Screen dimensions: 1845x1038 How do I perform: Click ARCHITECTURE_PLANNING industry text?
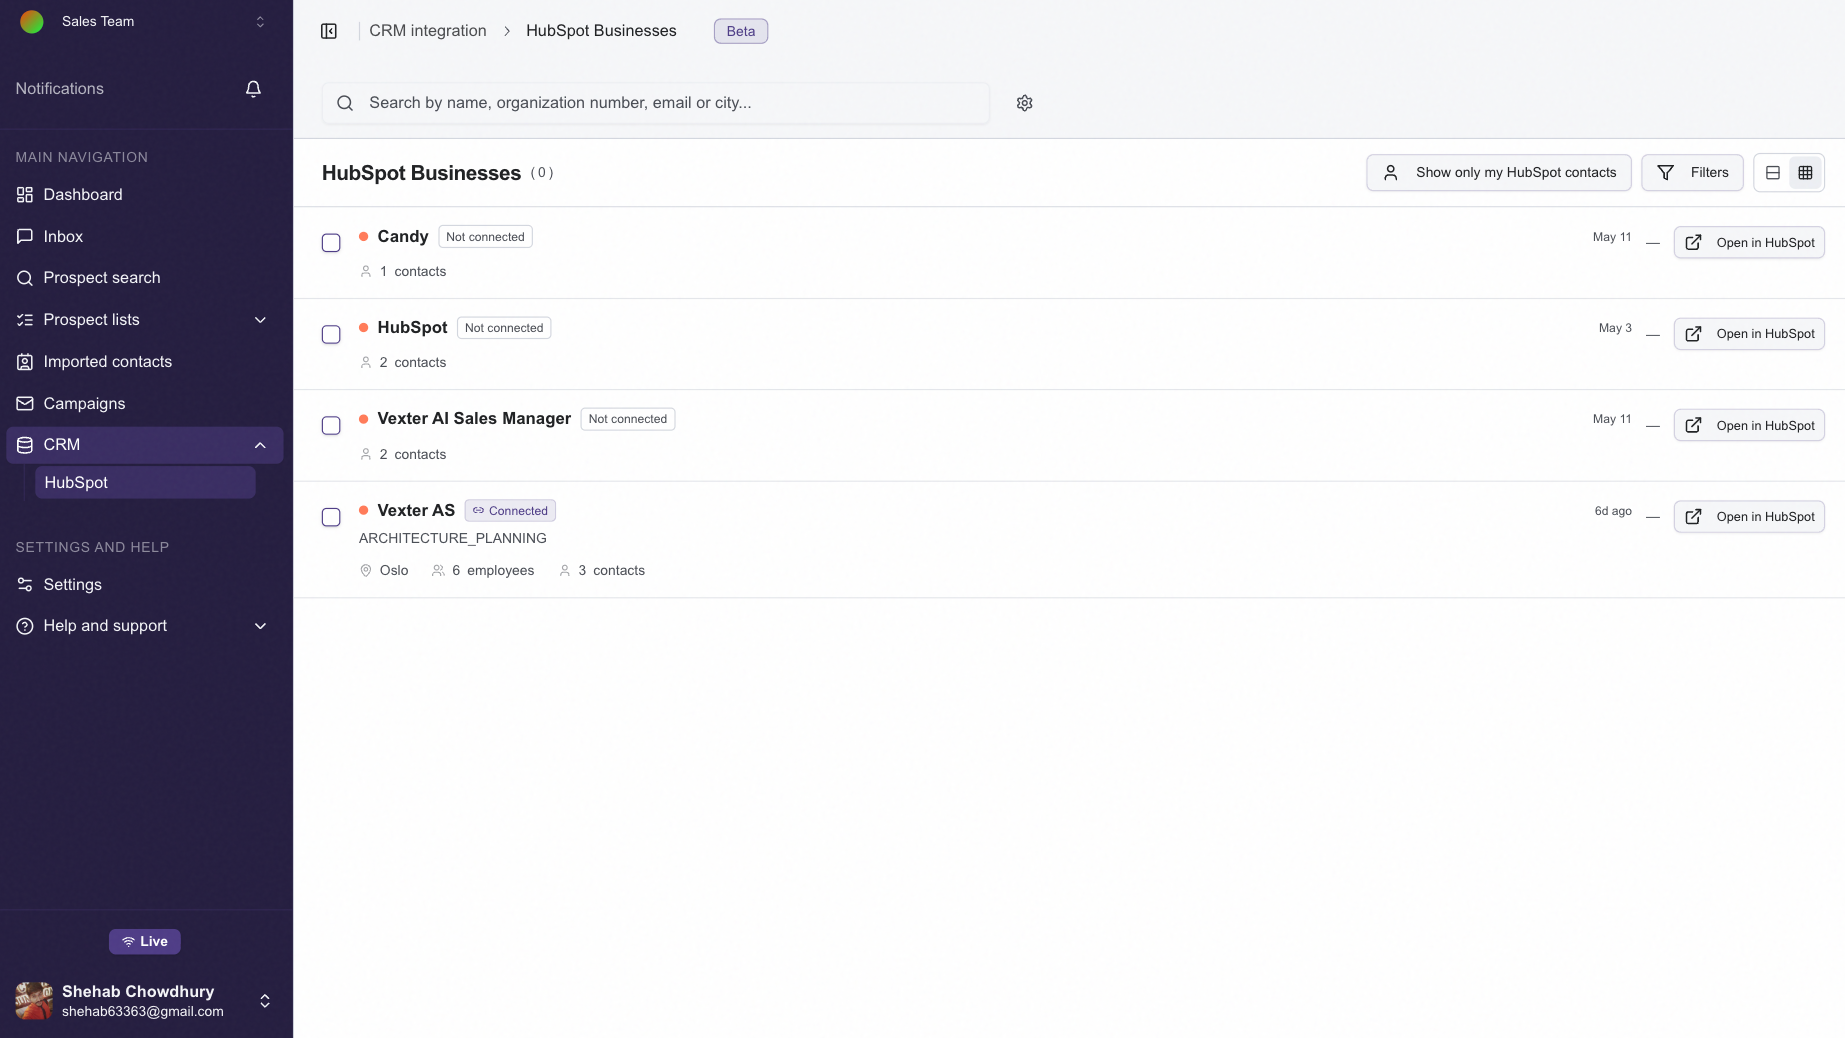pyautogui.click(x=453, y=538)
